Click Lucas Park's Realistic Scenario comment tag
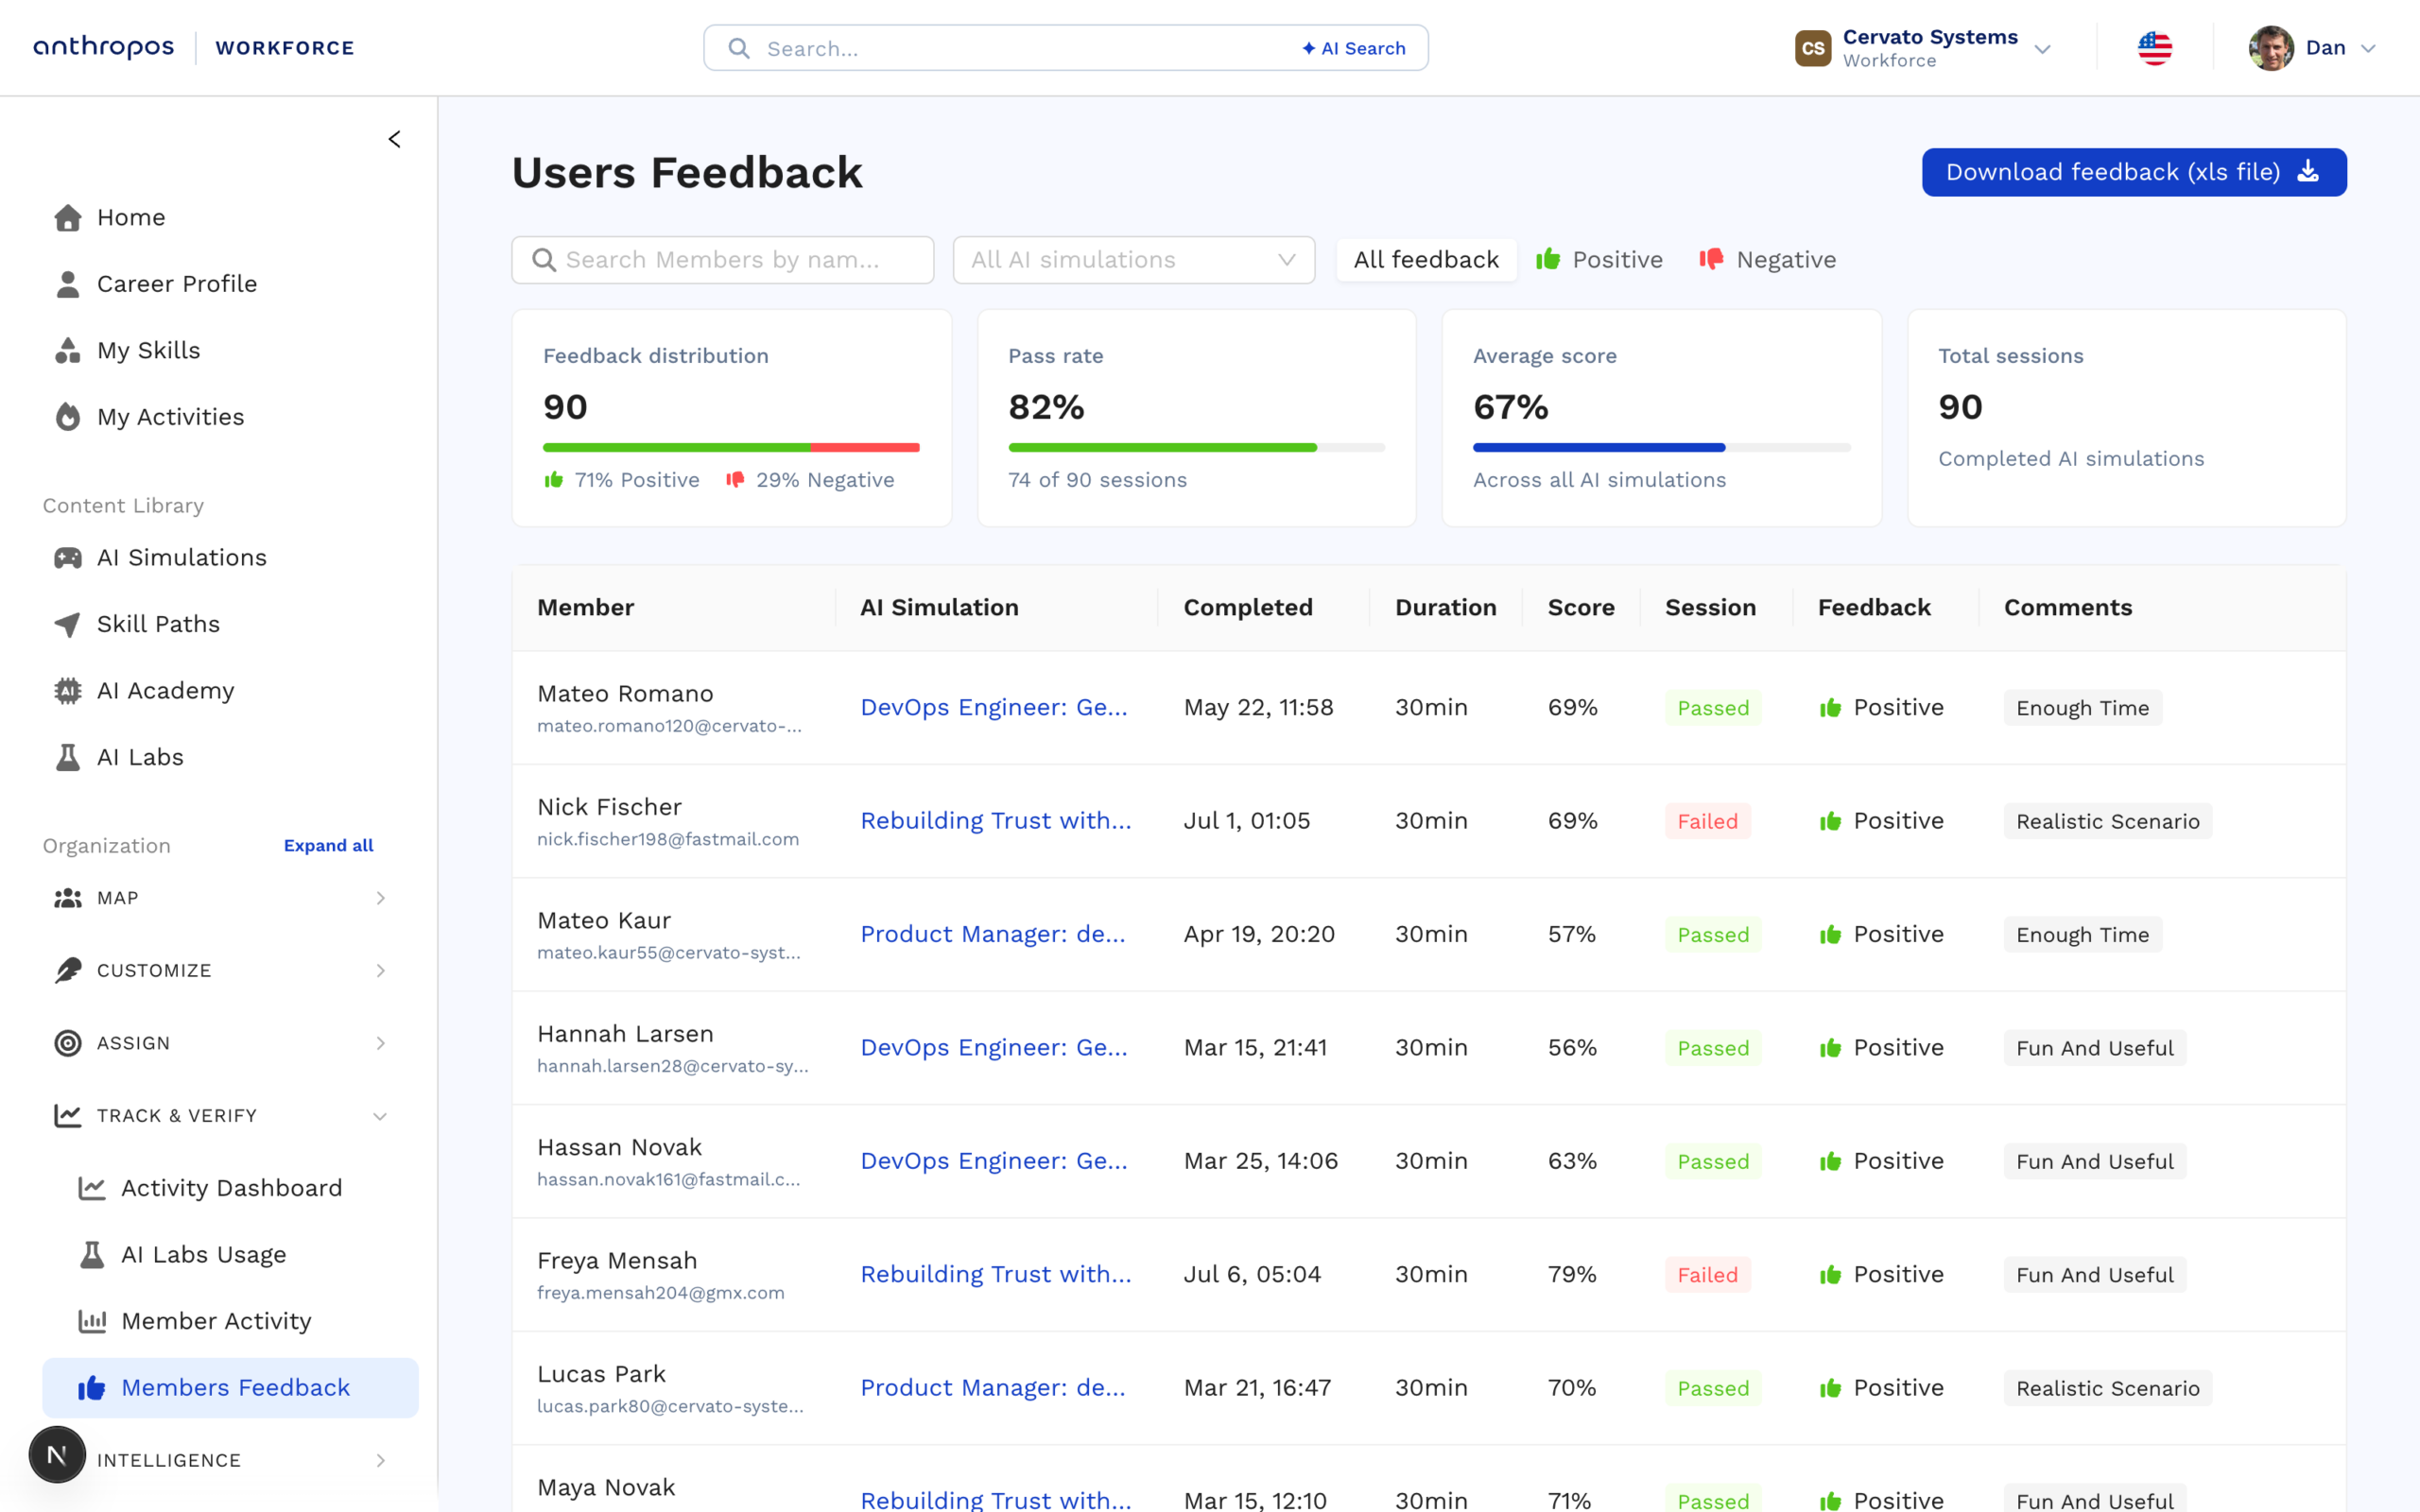The height and width of the screenshot is (1512, 2420). pyautogui.click(x=2107, y=1388)
